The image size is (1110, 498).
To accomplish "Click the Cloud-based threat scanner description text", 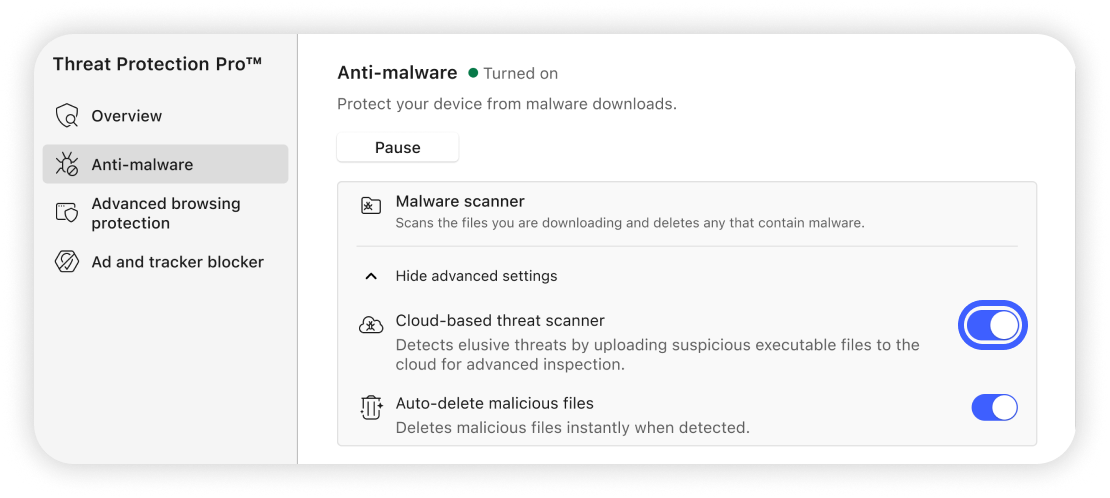I will pos(657,355).
